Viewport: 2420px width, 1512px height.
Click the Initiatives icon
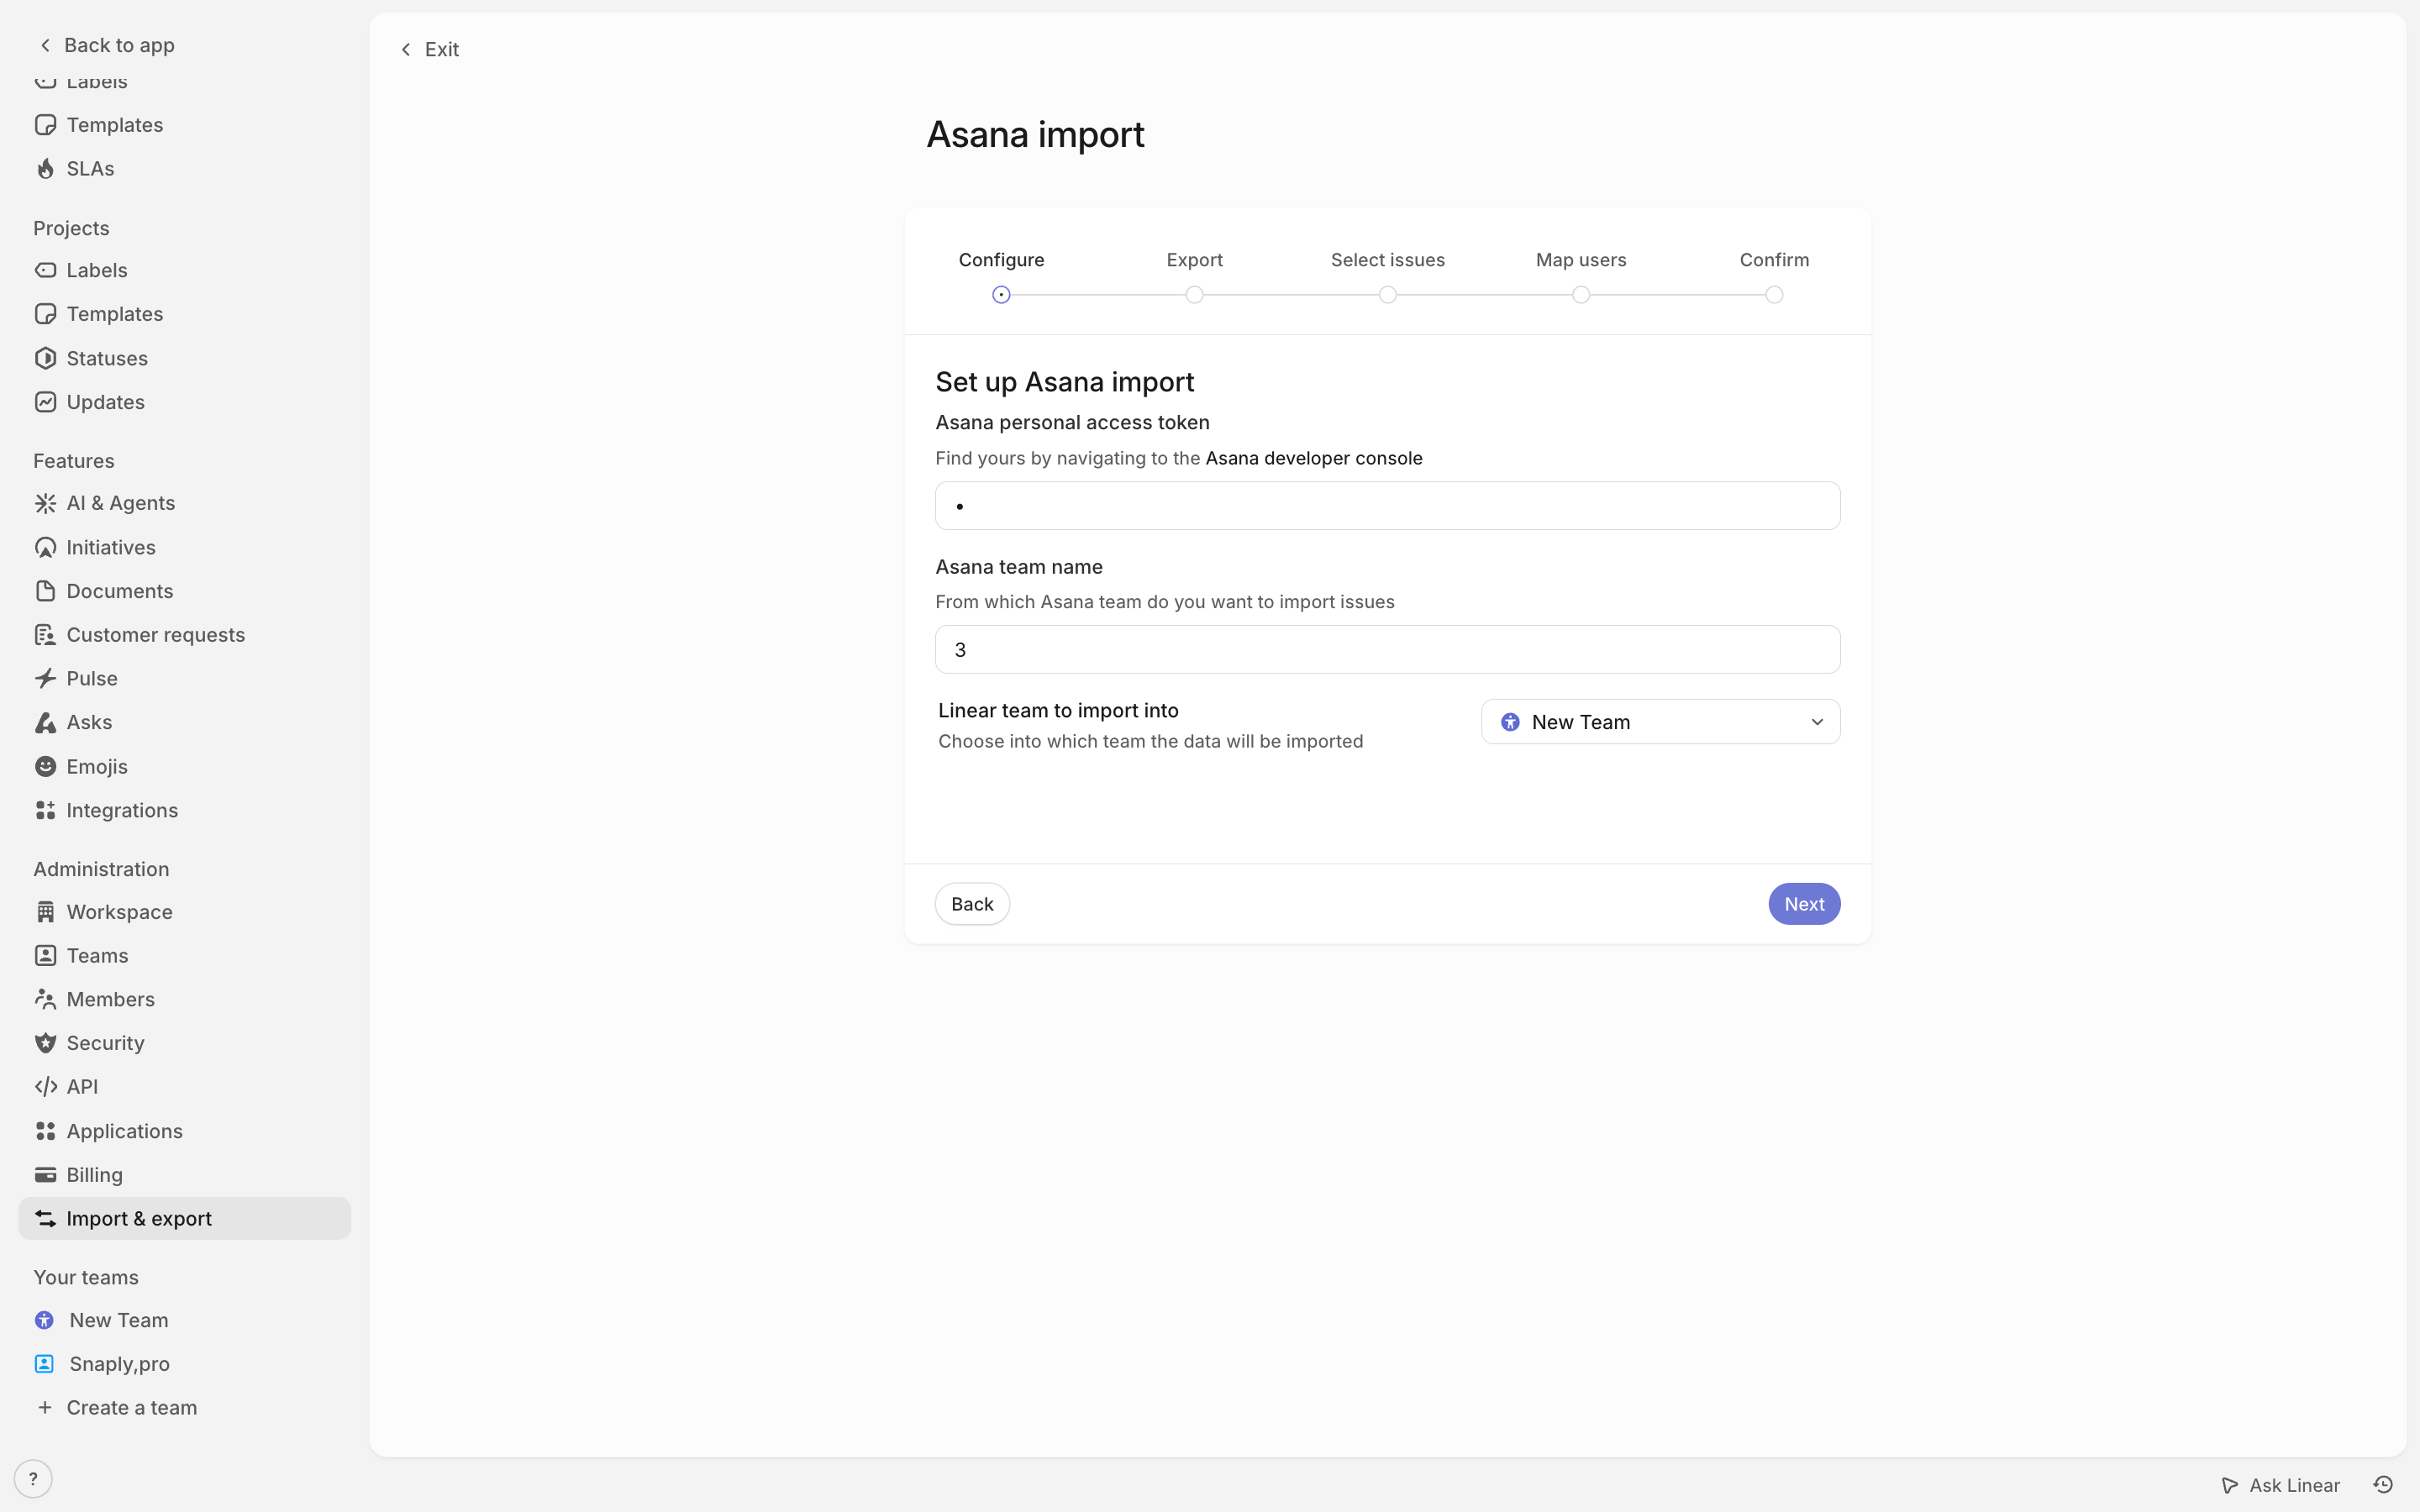click(x=45, y=547)
